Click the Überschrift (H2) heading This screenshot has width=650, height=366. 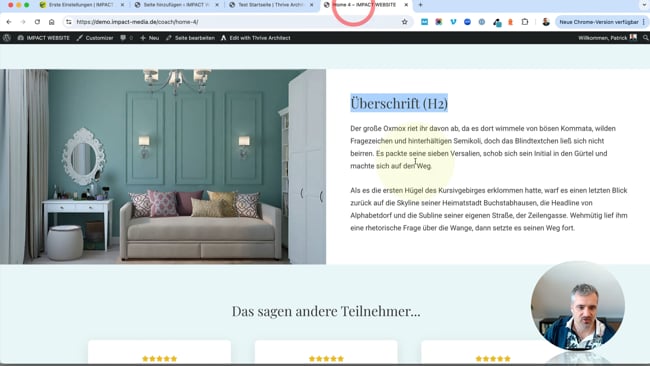399,103
